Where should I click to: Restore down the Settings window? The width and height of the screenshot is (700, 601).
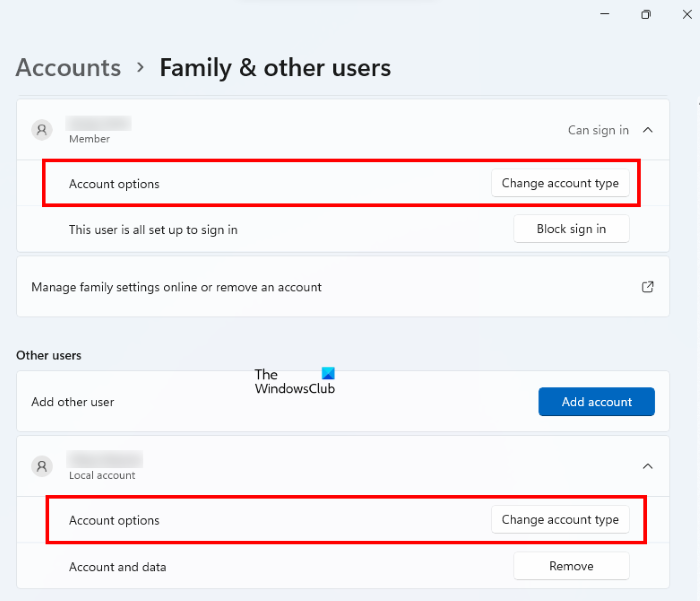[x=646, y=15]
